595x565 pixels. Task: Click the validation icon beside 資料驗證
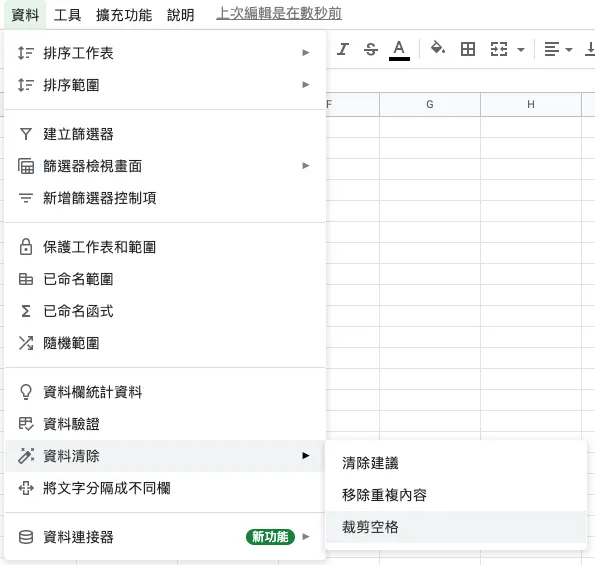coord(26,424)
